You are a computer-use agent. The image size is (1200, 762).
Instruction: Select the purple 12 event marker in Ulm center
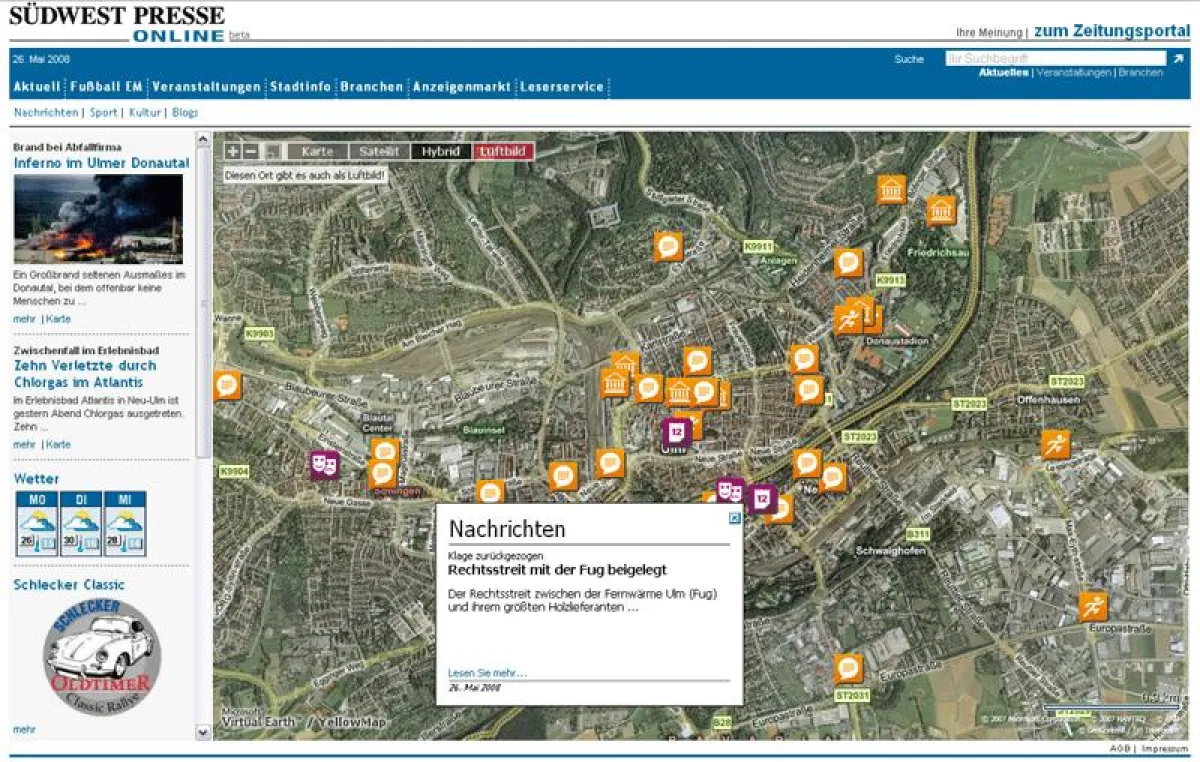pyautogui.click(x=675, y=429)
